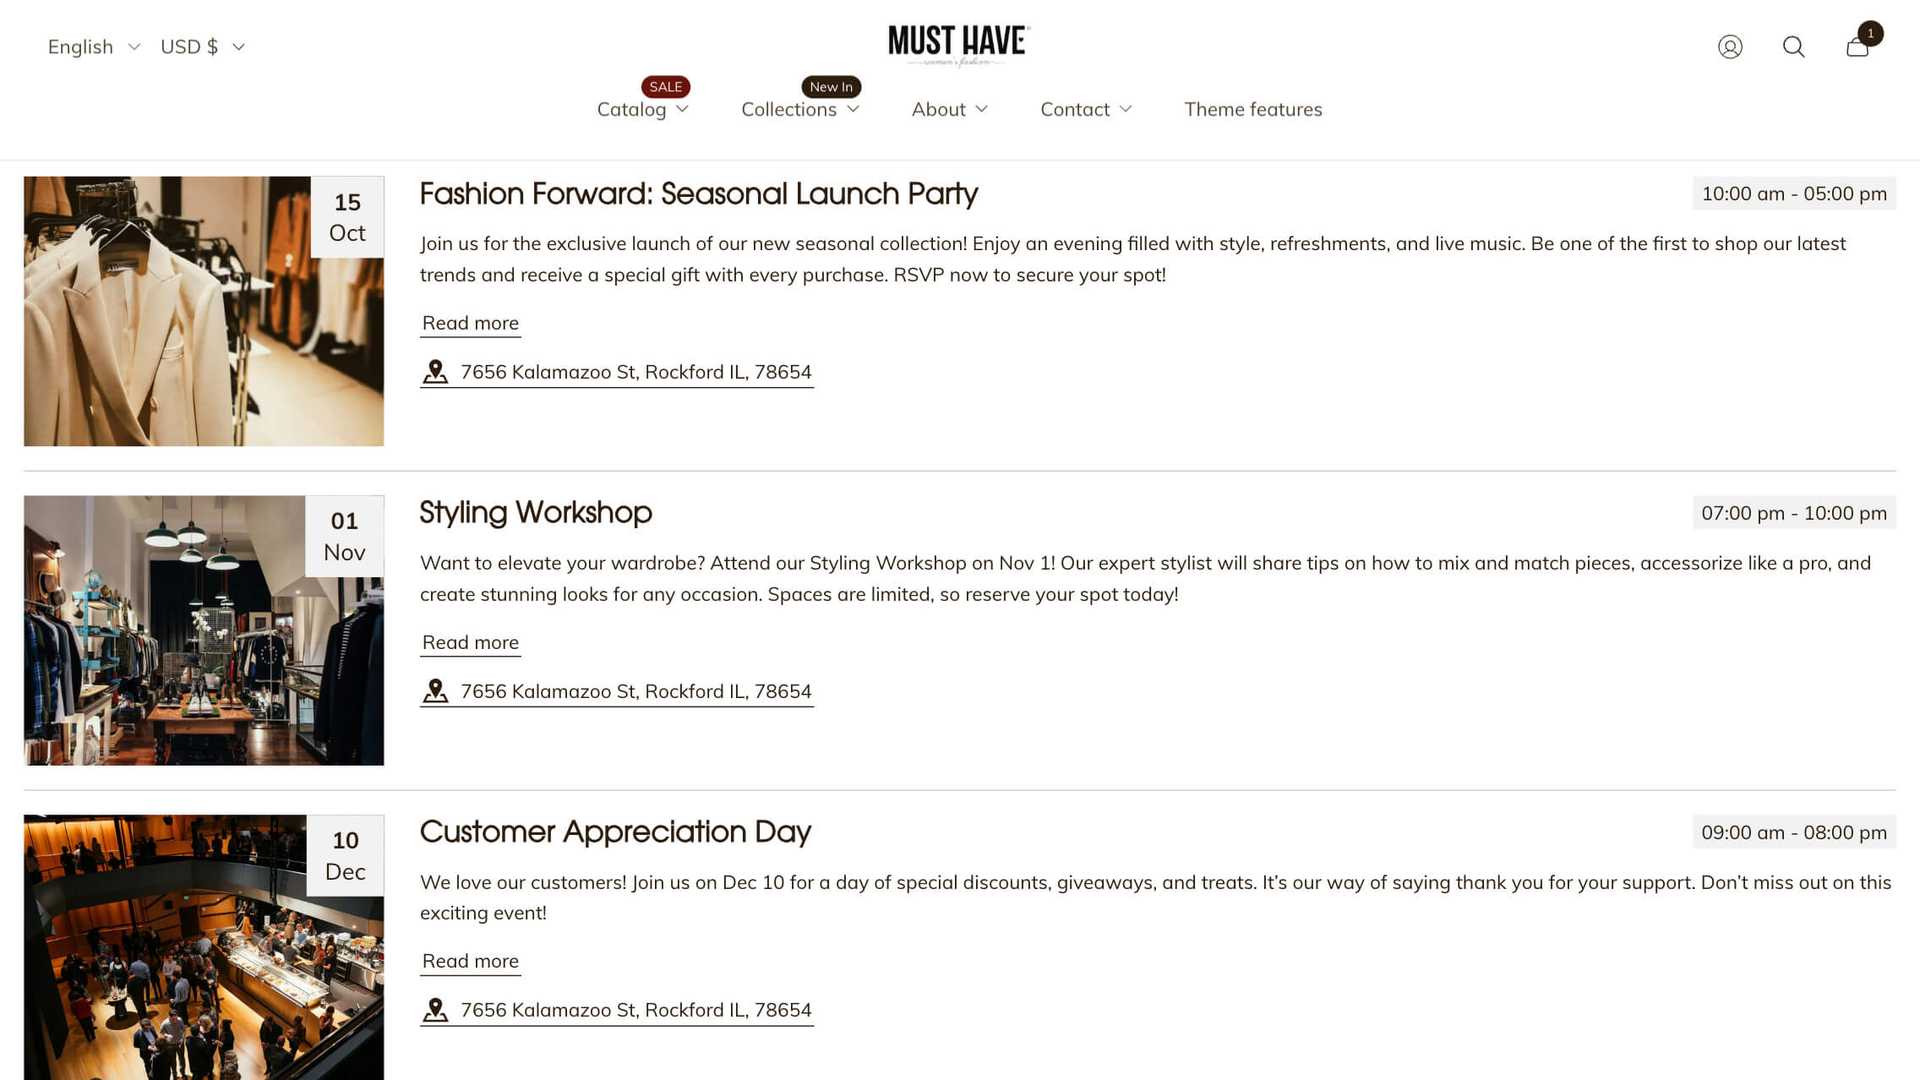Expand the USD $ currency selector
Image resolution: width=1920 pixels, height=1080 pixels.
click(203, 47)
